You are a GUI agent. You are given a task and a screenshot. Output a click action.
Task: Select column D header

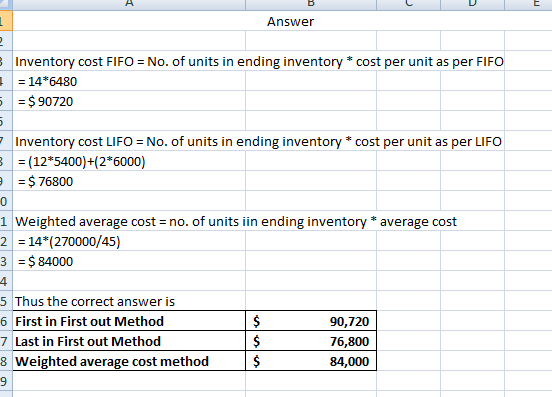coord(472,4)
